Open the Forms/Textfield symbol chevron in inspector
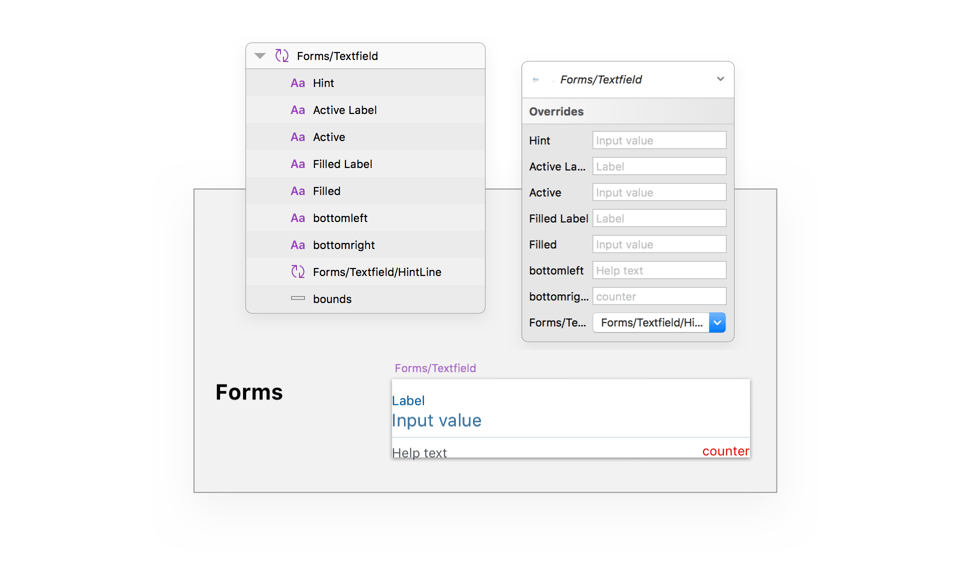This screenshot has height=561, width=970. click(x=720, y=79)
